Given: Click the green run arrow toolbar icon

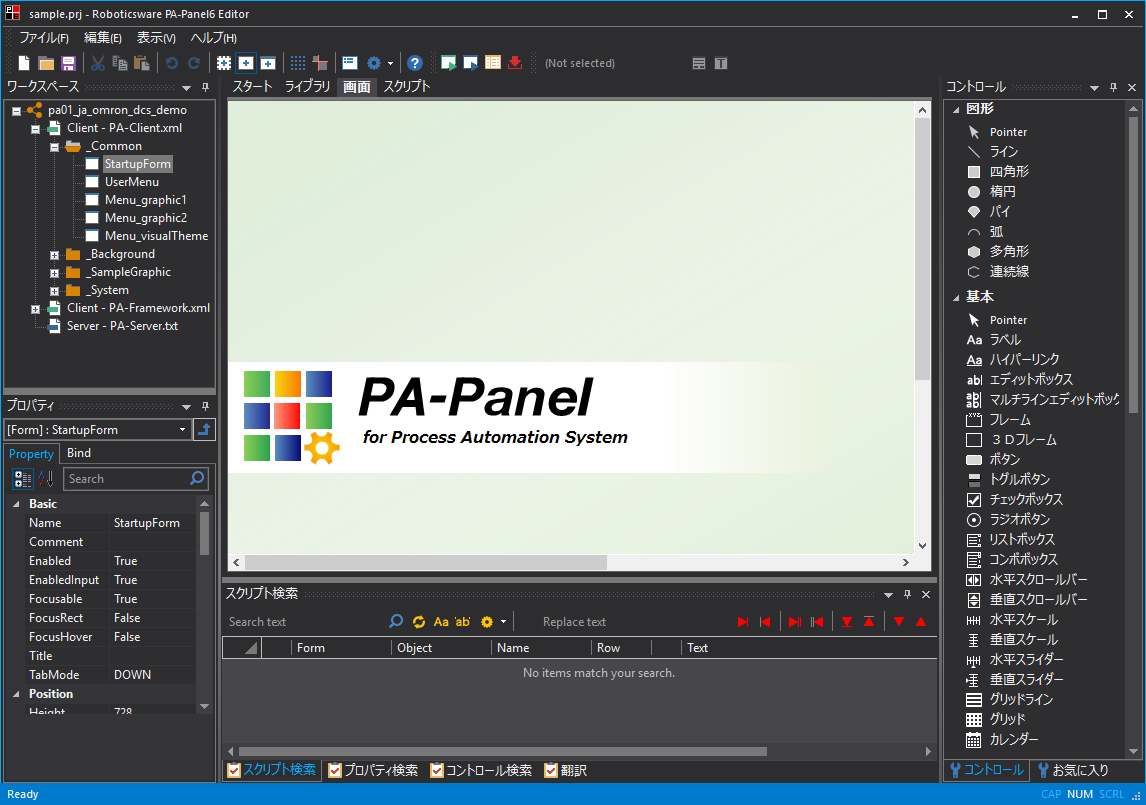Looking at the screenshot, I should pyautogui.click(x=449, y=64).
